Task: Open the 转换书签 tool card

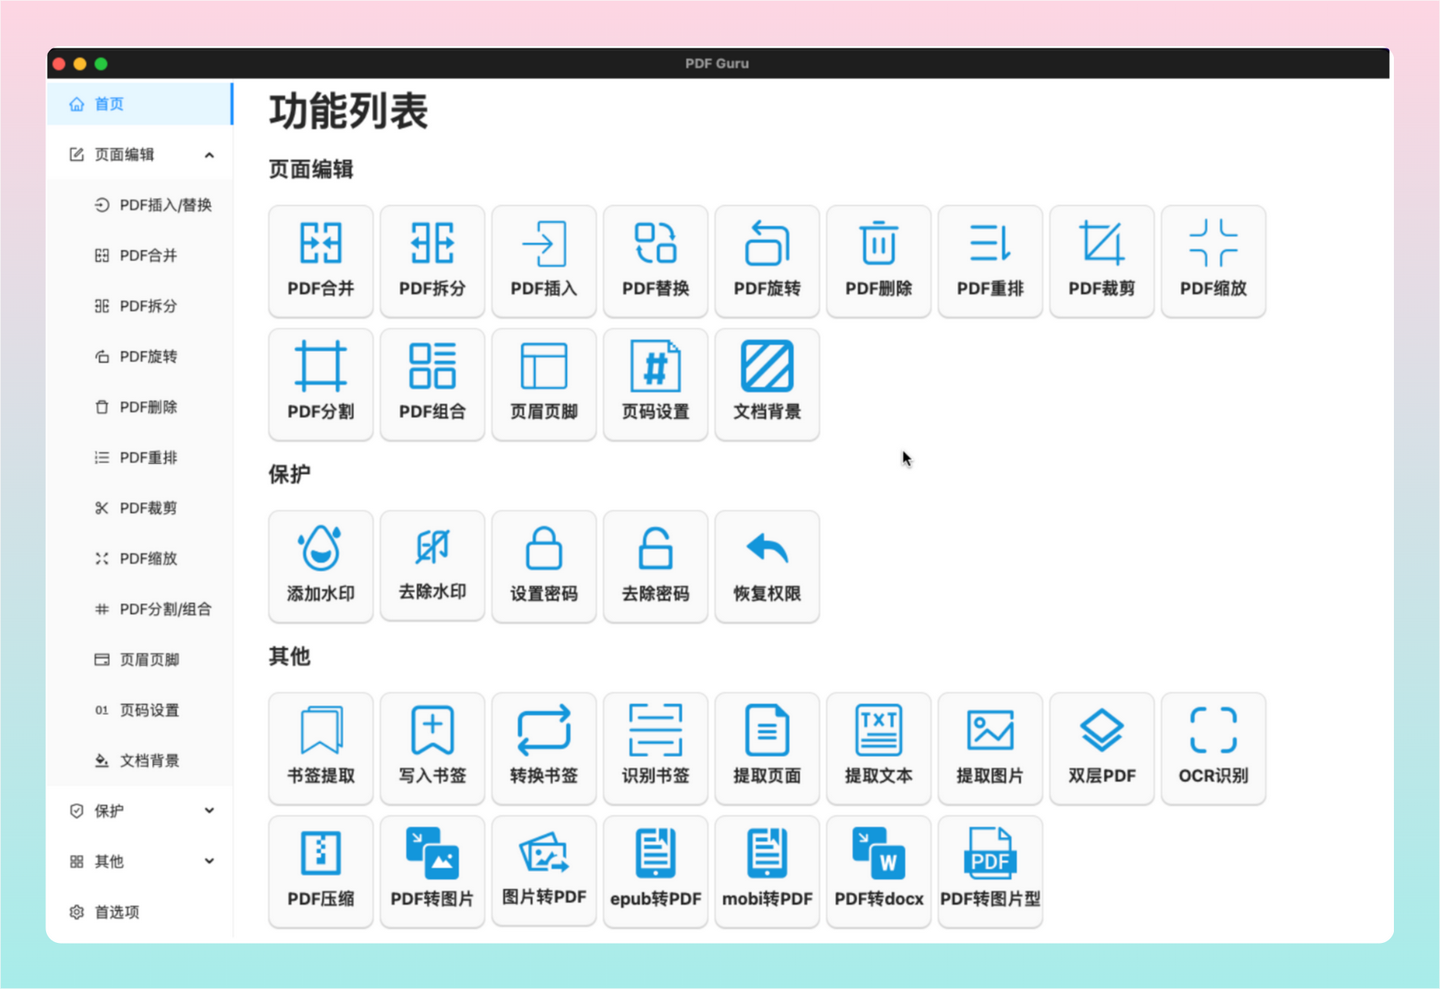Action: tap(544, 749)
